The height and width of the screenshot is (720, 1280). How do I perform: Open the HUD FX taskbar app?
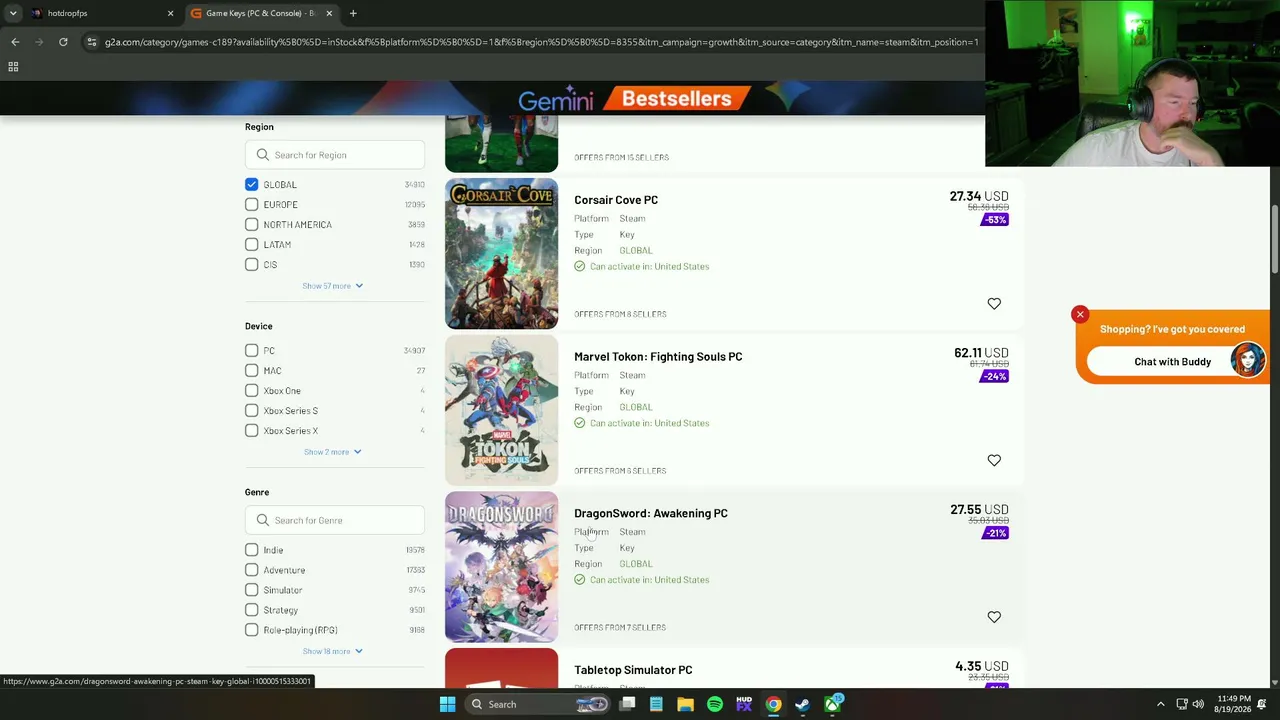click(x=744, y=704)
